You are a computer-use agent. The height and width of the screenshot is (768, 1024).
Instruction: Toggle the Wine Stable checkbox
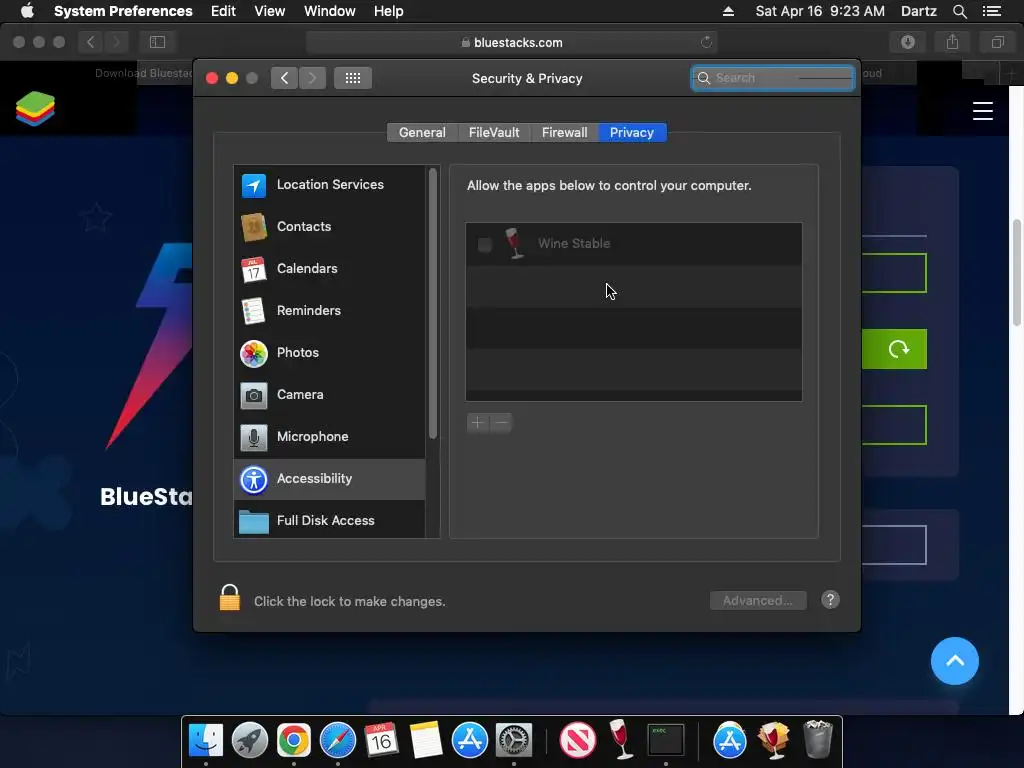click(485, 245)
